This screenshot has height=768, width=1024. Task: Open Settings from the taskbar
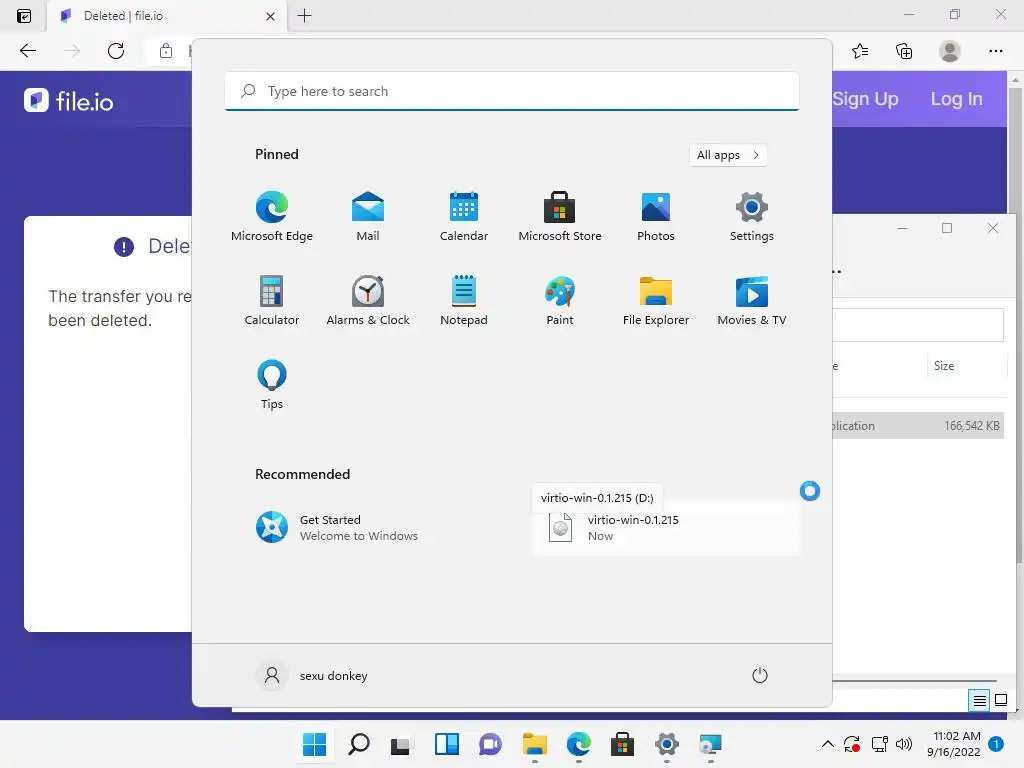pos(667,744)
